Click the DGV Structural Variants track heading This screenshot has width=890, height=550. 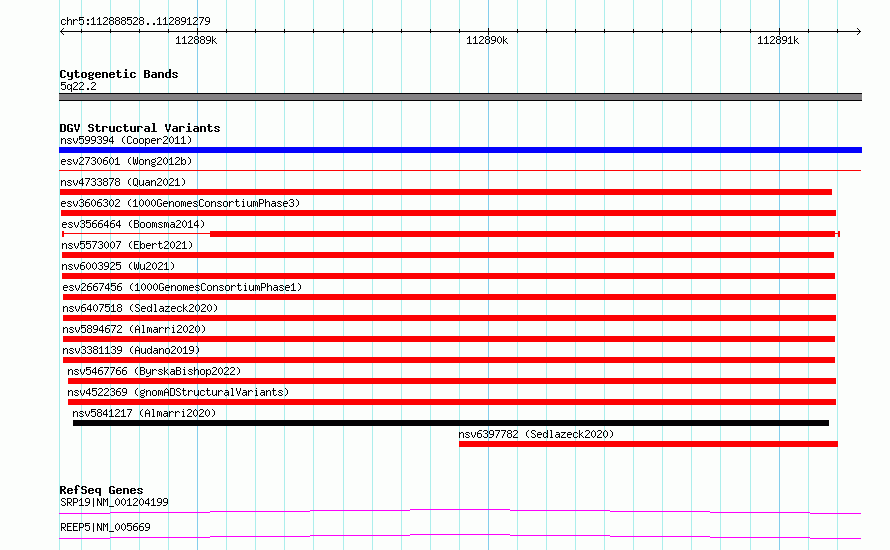(x=140, y=128)
